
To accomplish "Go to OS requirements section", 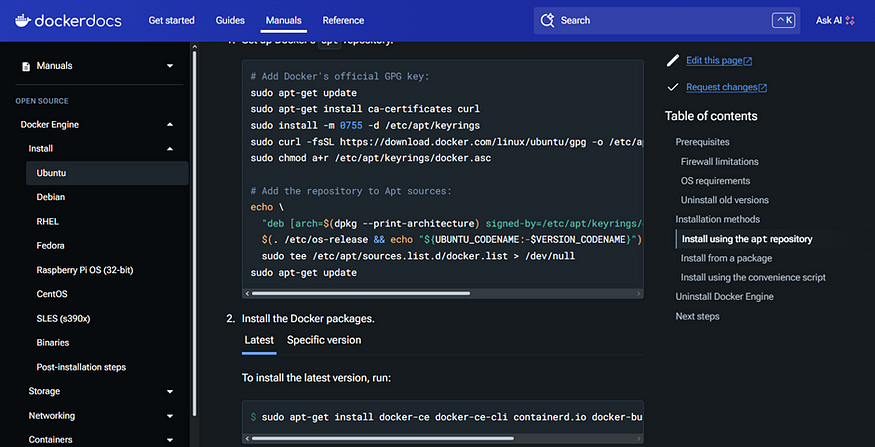I will click(x=715, y=181).
